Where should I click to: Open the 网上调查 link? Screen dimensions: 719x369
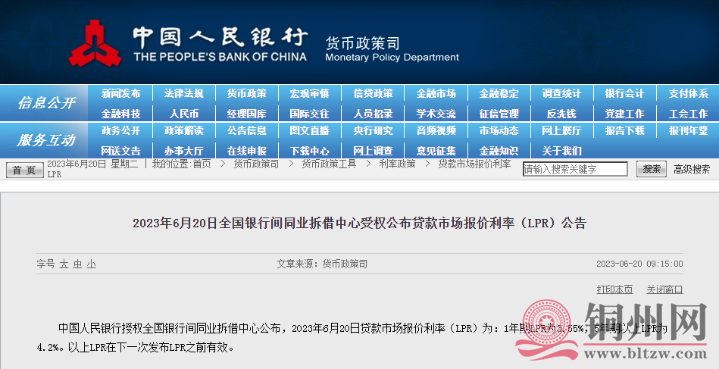coord(373,150)
